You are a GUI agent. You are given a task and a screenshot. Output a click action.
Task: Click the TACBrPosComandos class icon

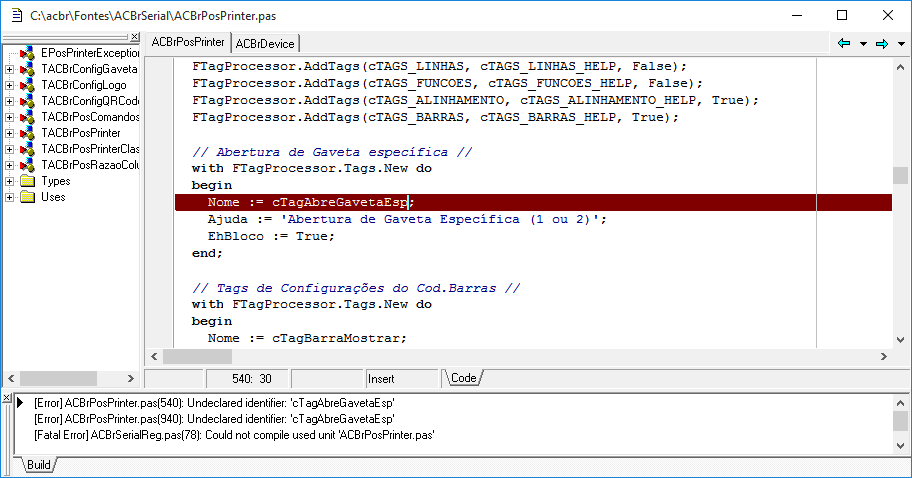(x=27, y=117)
